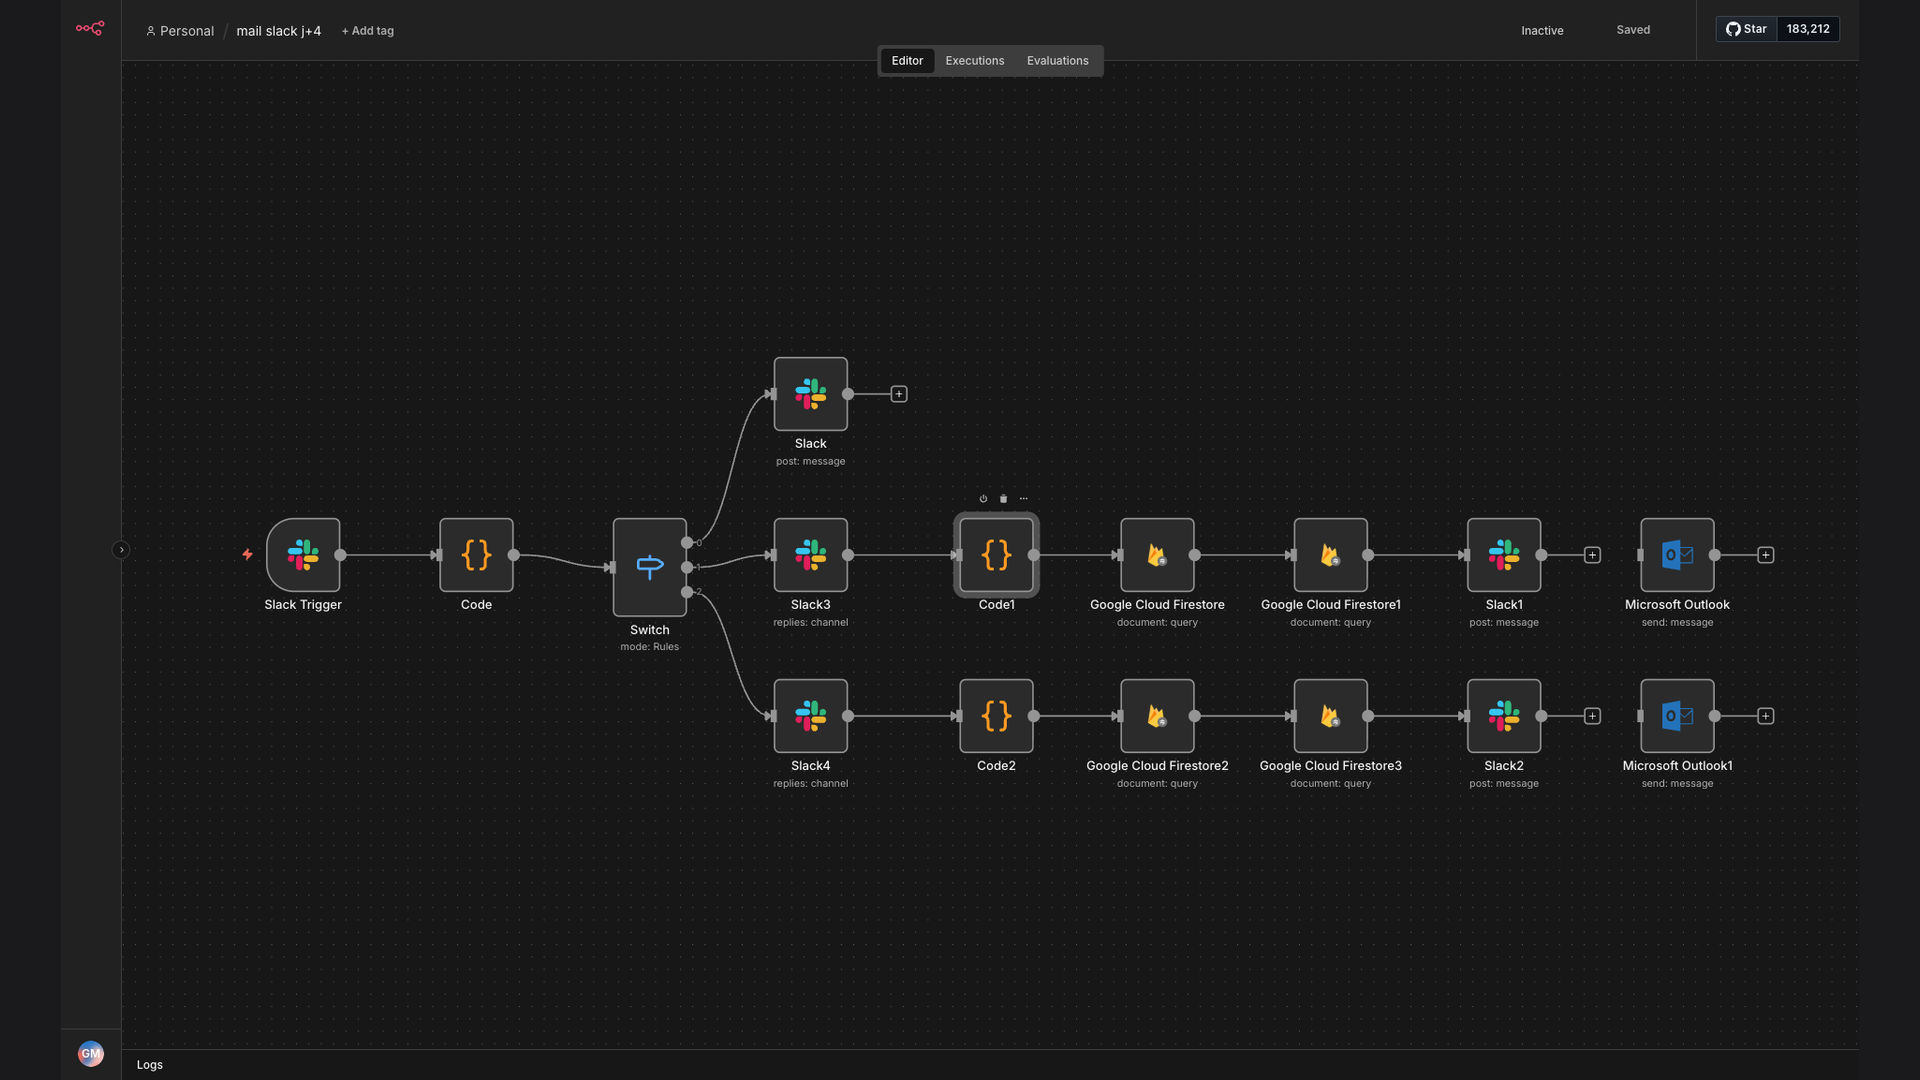This screenshot has width=1920, height=1080.
Task: Select the Slack4 node
Action: click(811, 716)
